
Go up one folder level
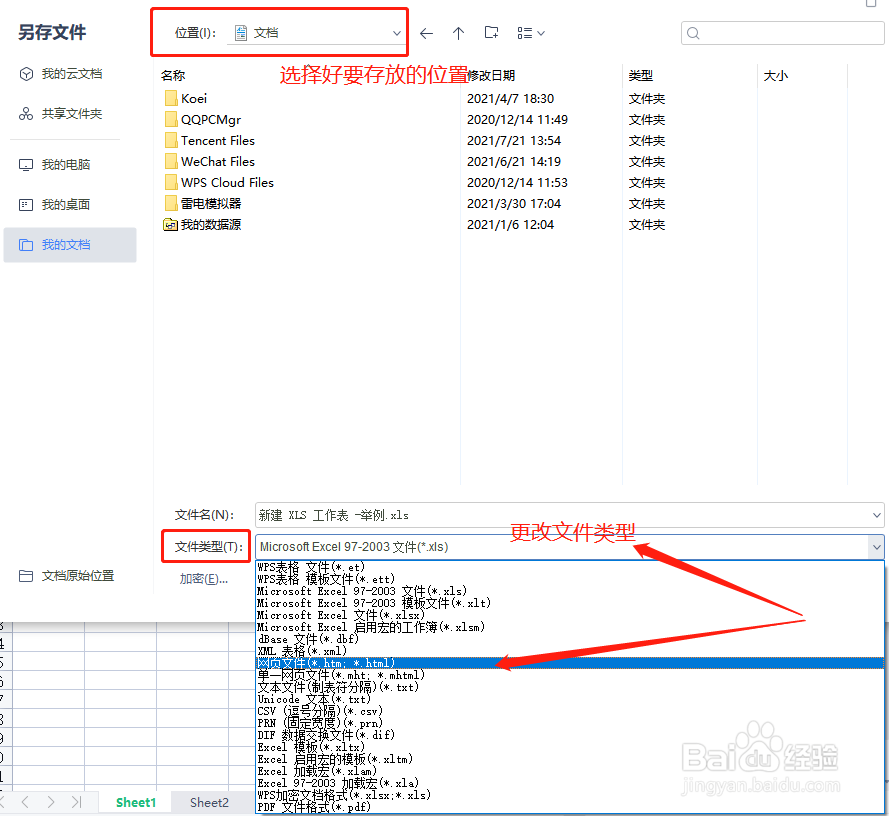pyautogui.click(x=458, y=32)
